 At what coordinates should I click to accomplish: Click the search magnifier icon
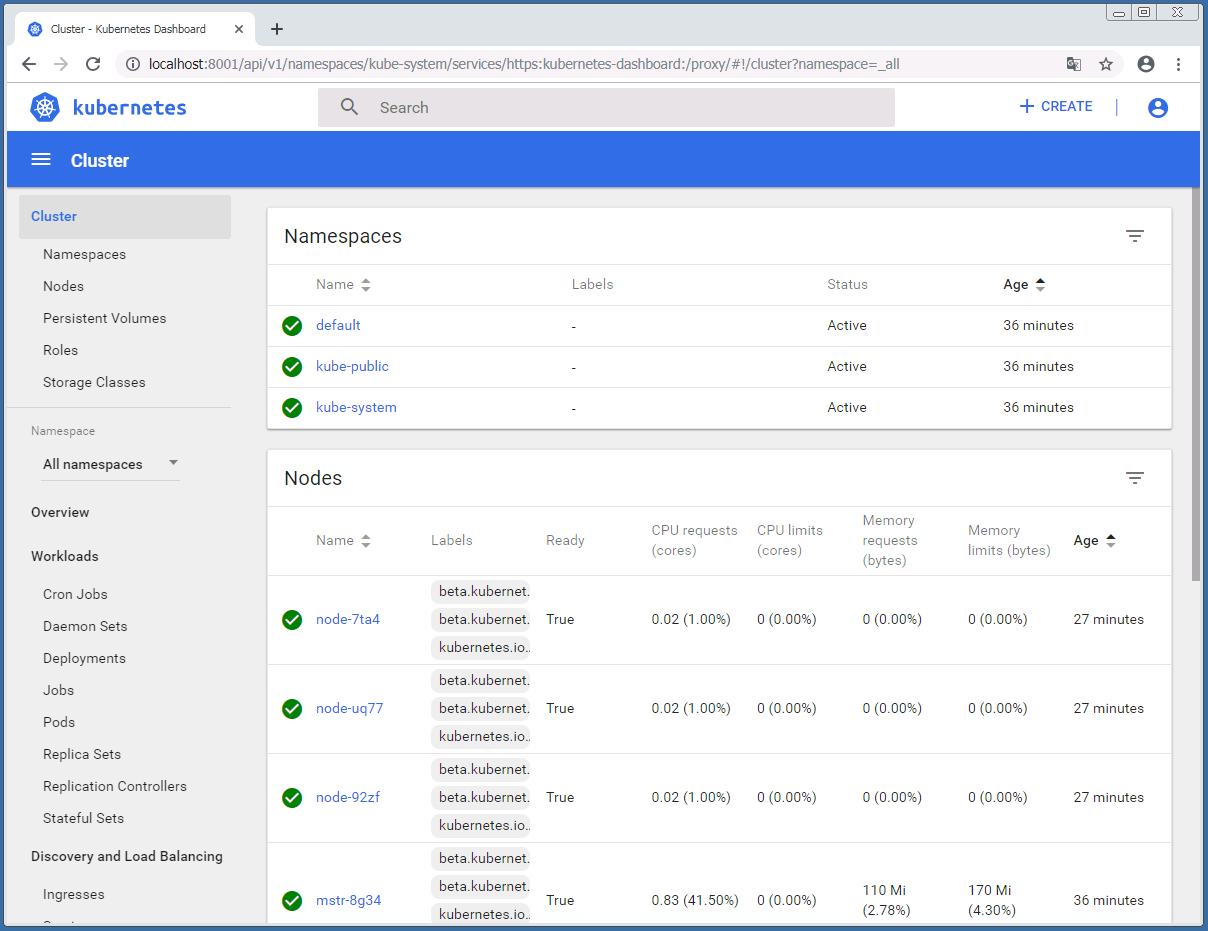point(349,107)
